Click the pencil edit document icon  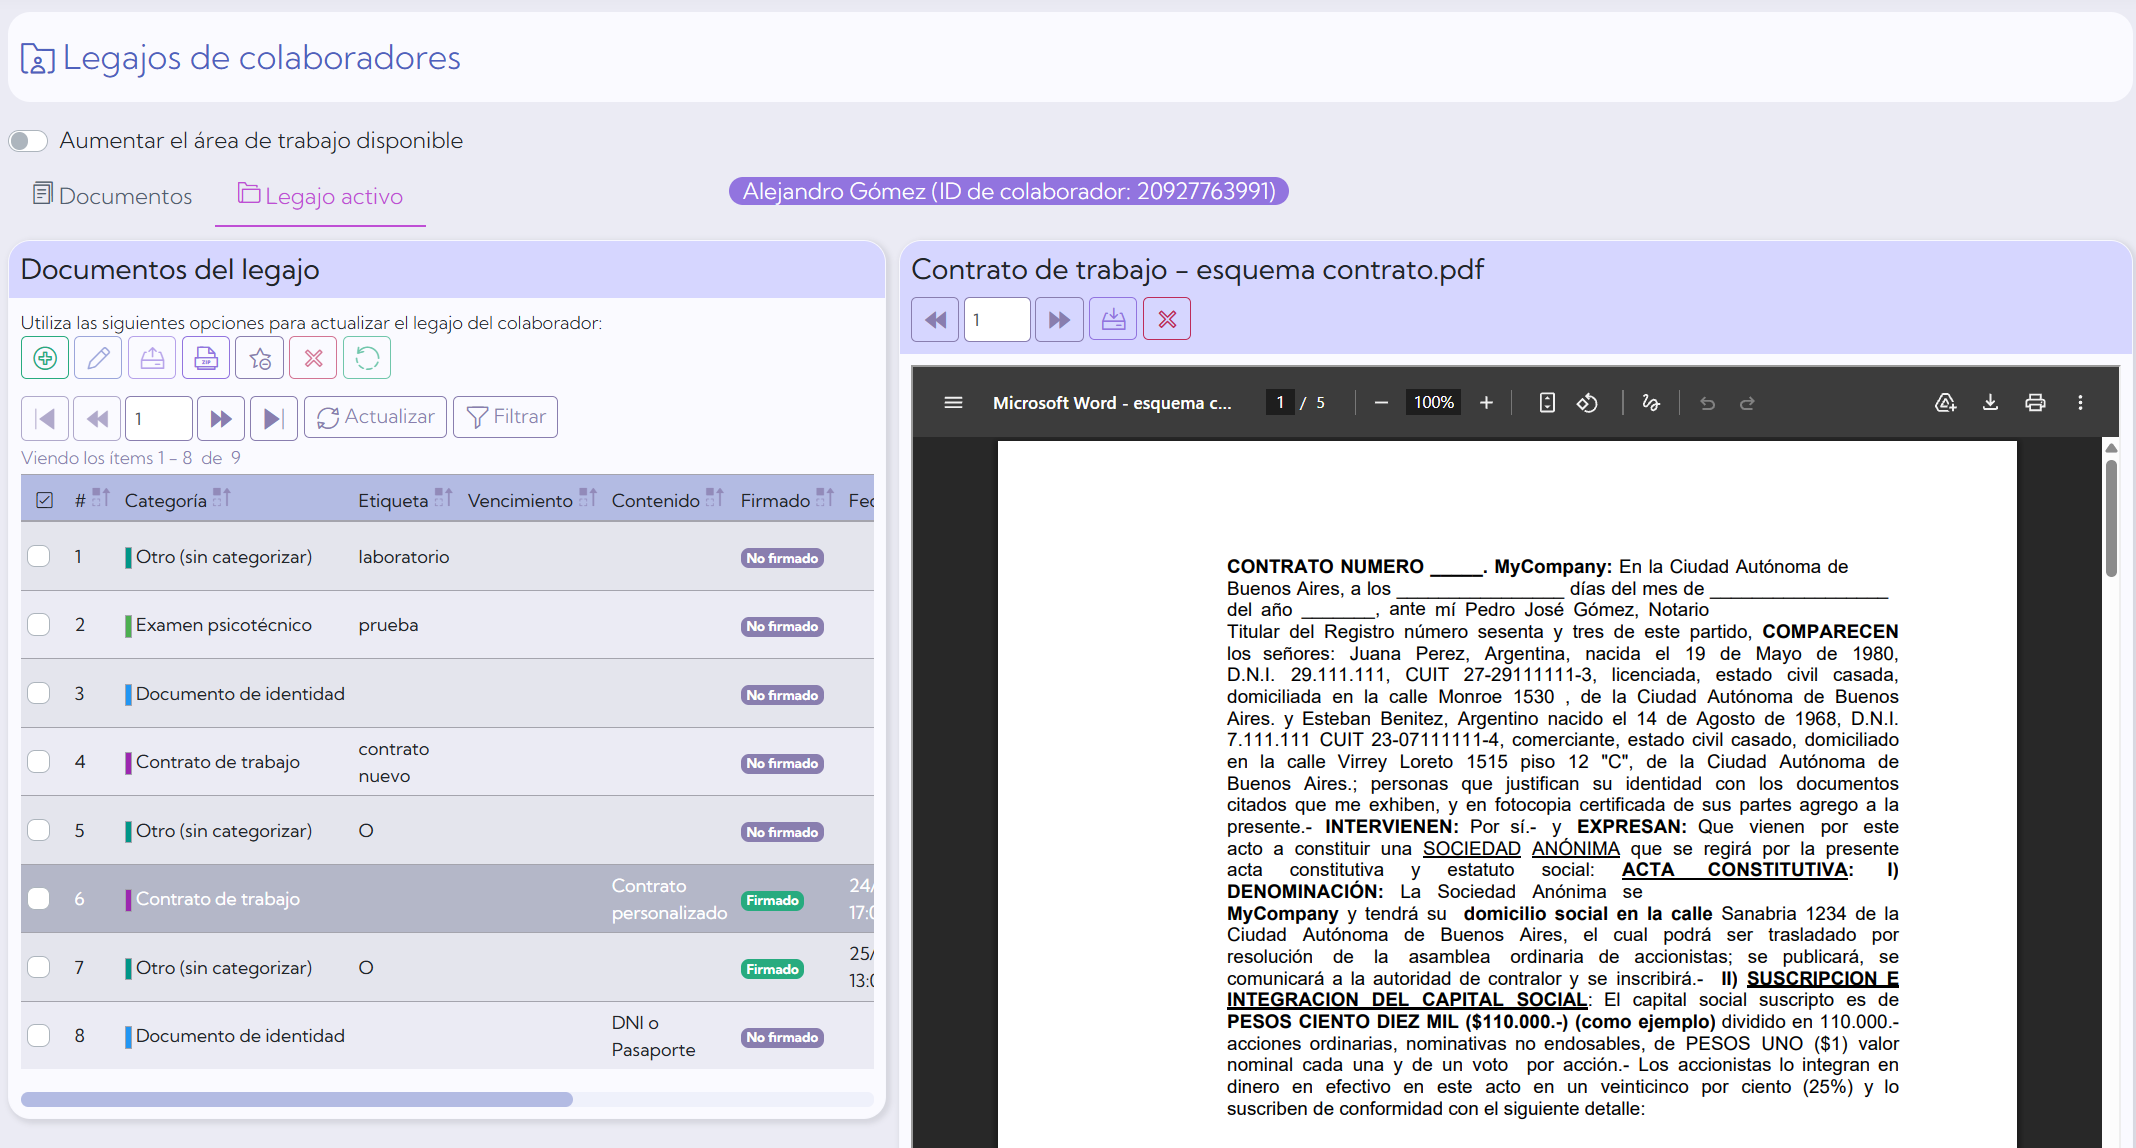[98, 358]
